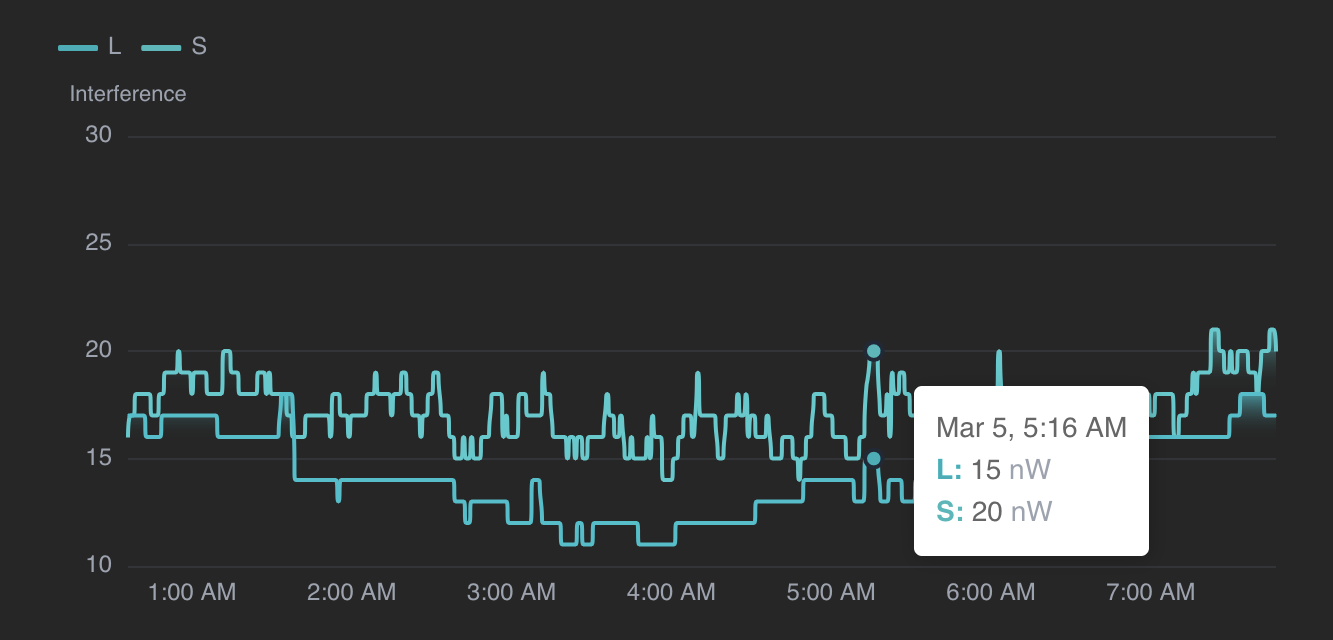Expand the 'S: 20 nW' tooltip entry
This screenshot has height=640, width=1333.
coord(992,510)
